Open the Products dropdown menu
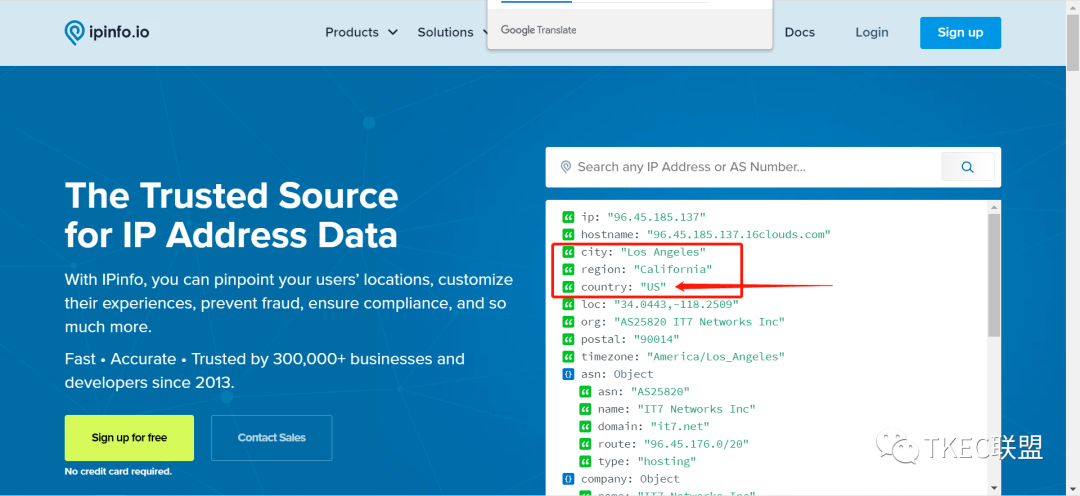Screen dimensions: 1080x496 pyautogui.click(x=362, y=32)
